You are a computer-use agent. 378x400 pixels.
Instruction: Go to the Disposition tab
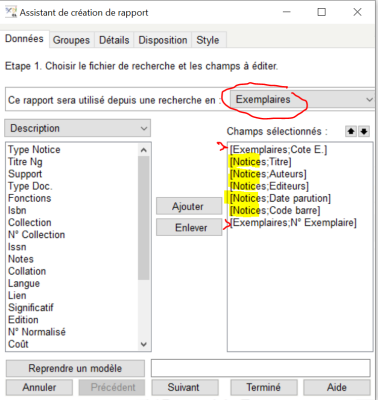pyautogui.click(x=163, y=40)
